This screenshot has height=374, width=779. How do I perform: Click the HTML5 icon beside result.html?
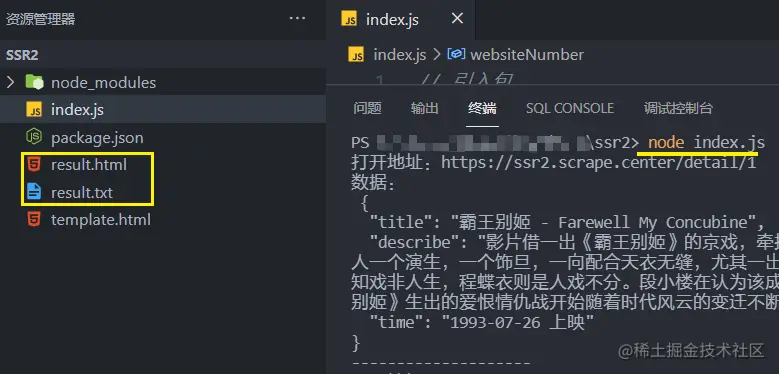click(34, 164)
